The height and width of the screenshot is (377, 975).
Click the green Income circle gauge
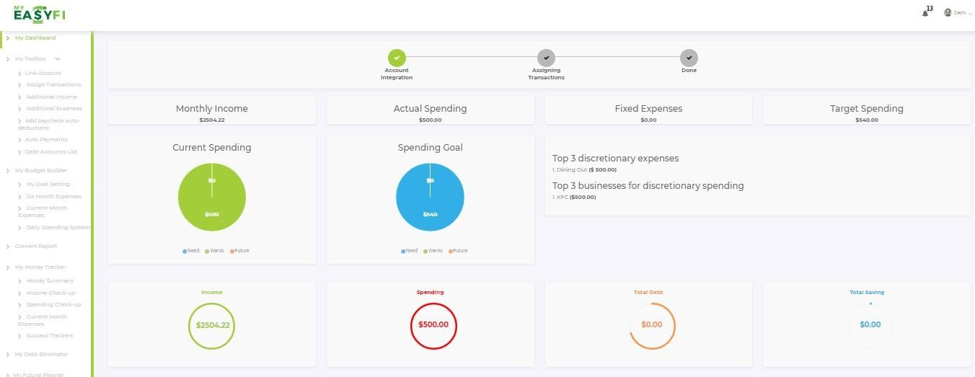pyautogui.click(x=211, y=325)
